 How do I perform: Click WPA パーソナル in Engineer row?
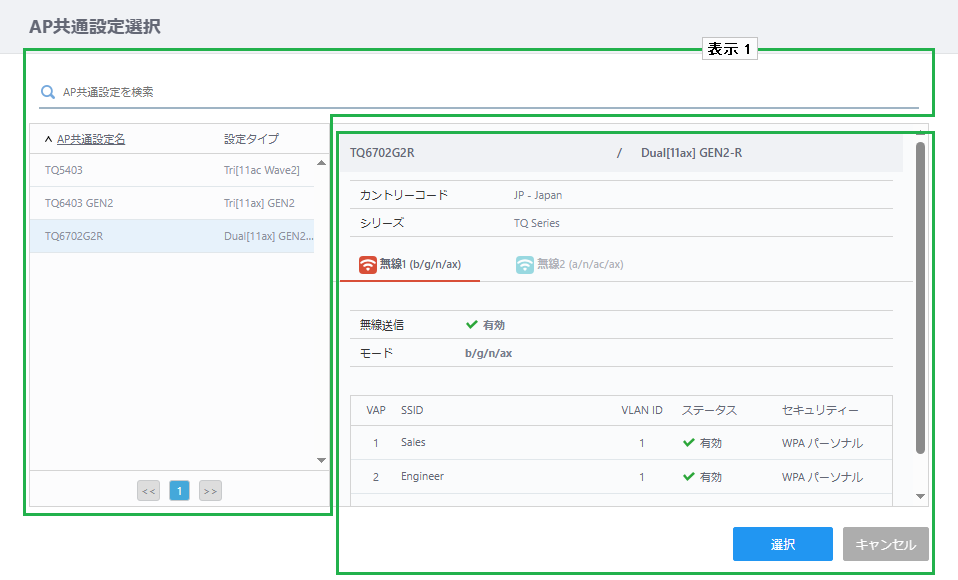822,477
